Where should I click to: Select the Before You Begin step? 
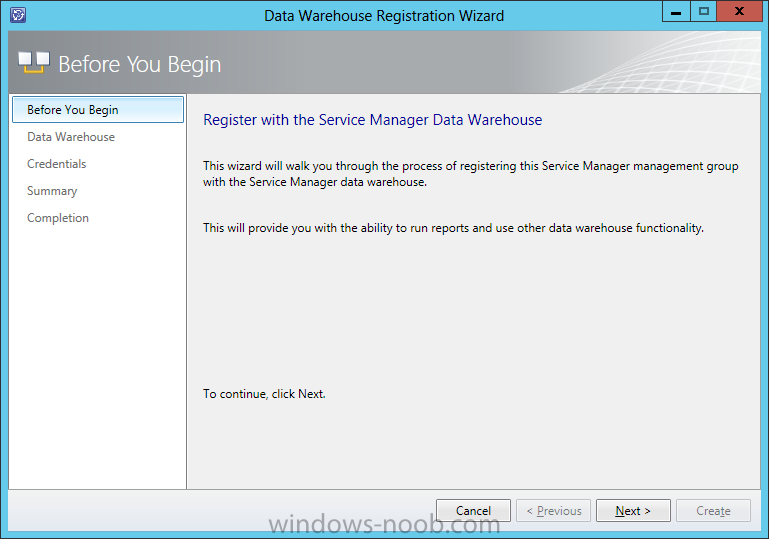[98, 110]
